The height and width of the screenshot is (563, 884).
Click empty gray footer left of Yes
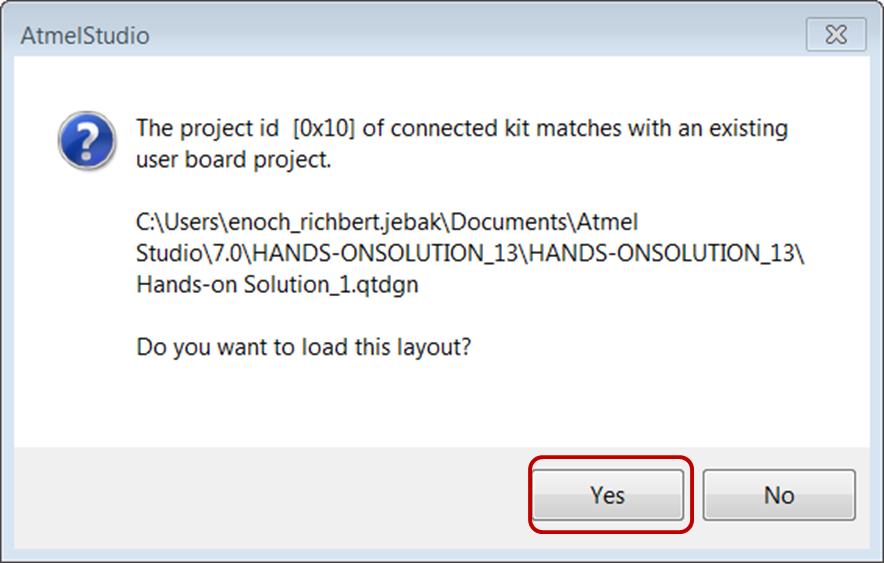(x=270, y=495)
